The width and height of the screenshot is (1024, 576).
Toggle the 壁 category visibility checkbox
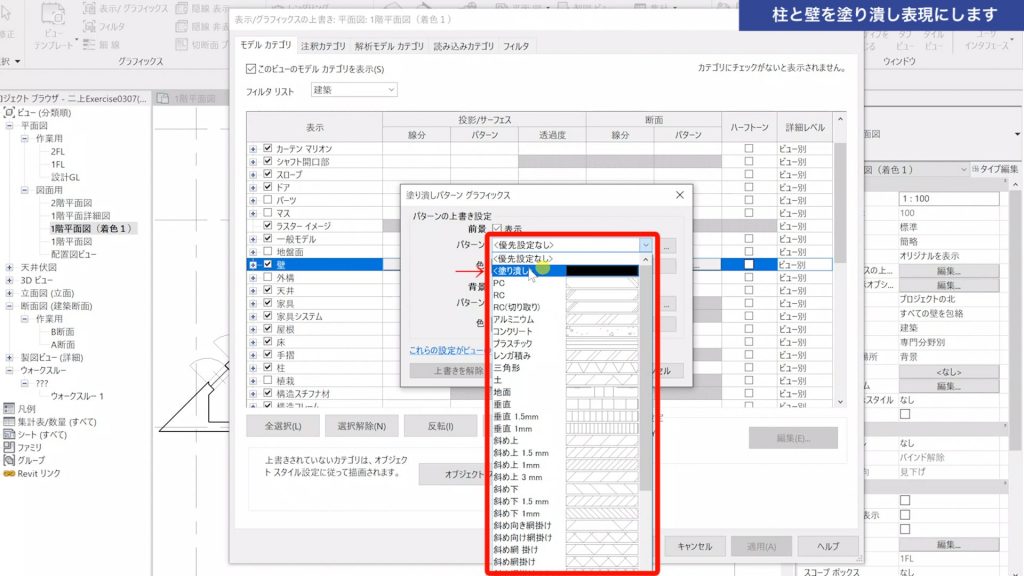(x=268, y=262)
